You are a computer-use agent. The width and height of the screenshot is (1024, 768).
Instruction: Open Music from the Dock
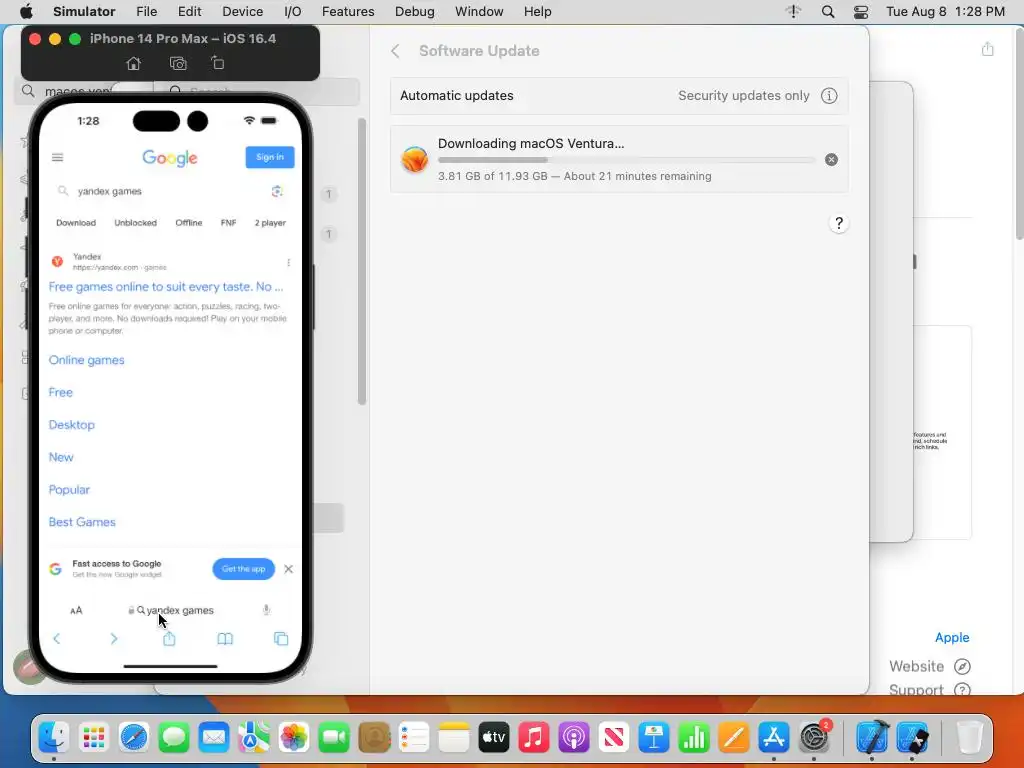click(534, 738)
